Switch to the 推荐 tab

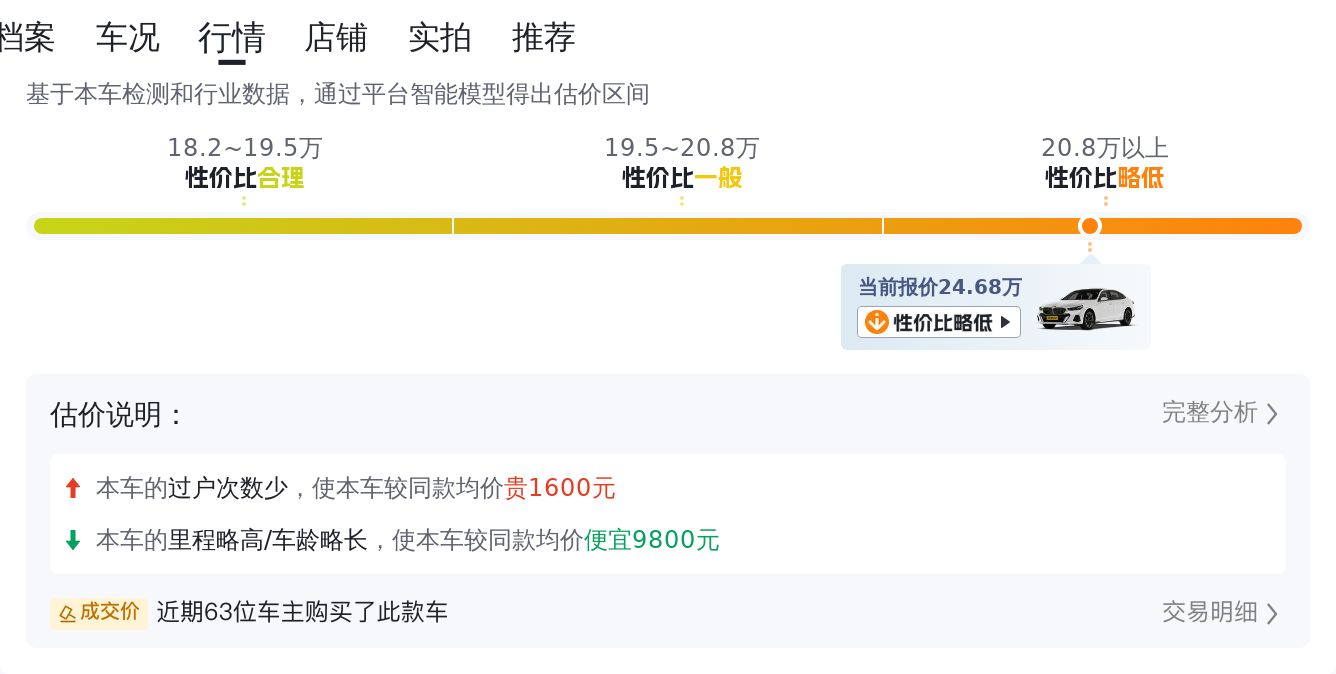point(544,38)
